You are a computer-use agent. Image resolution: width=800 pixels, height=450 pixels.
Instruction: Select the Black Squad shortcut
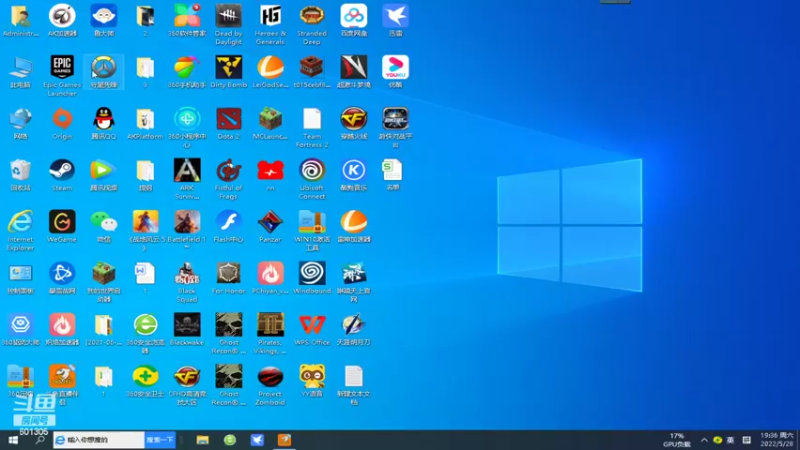pyautogui.click(x=187, y=282)
